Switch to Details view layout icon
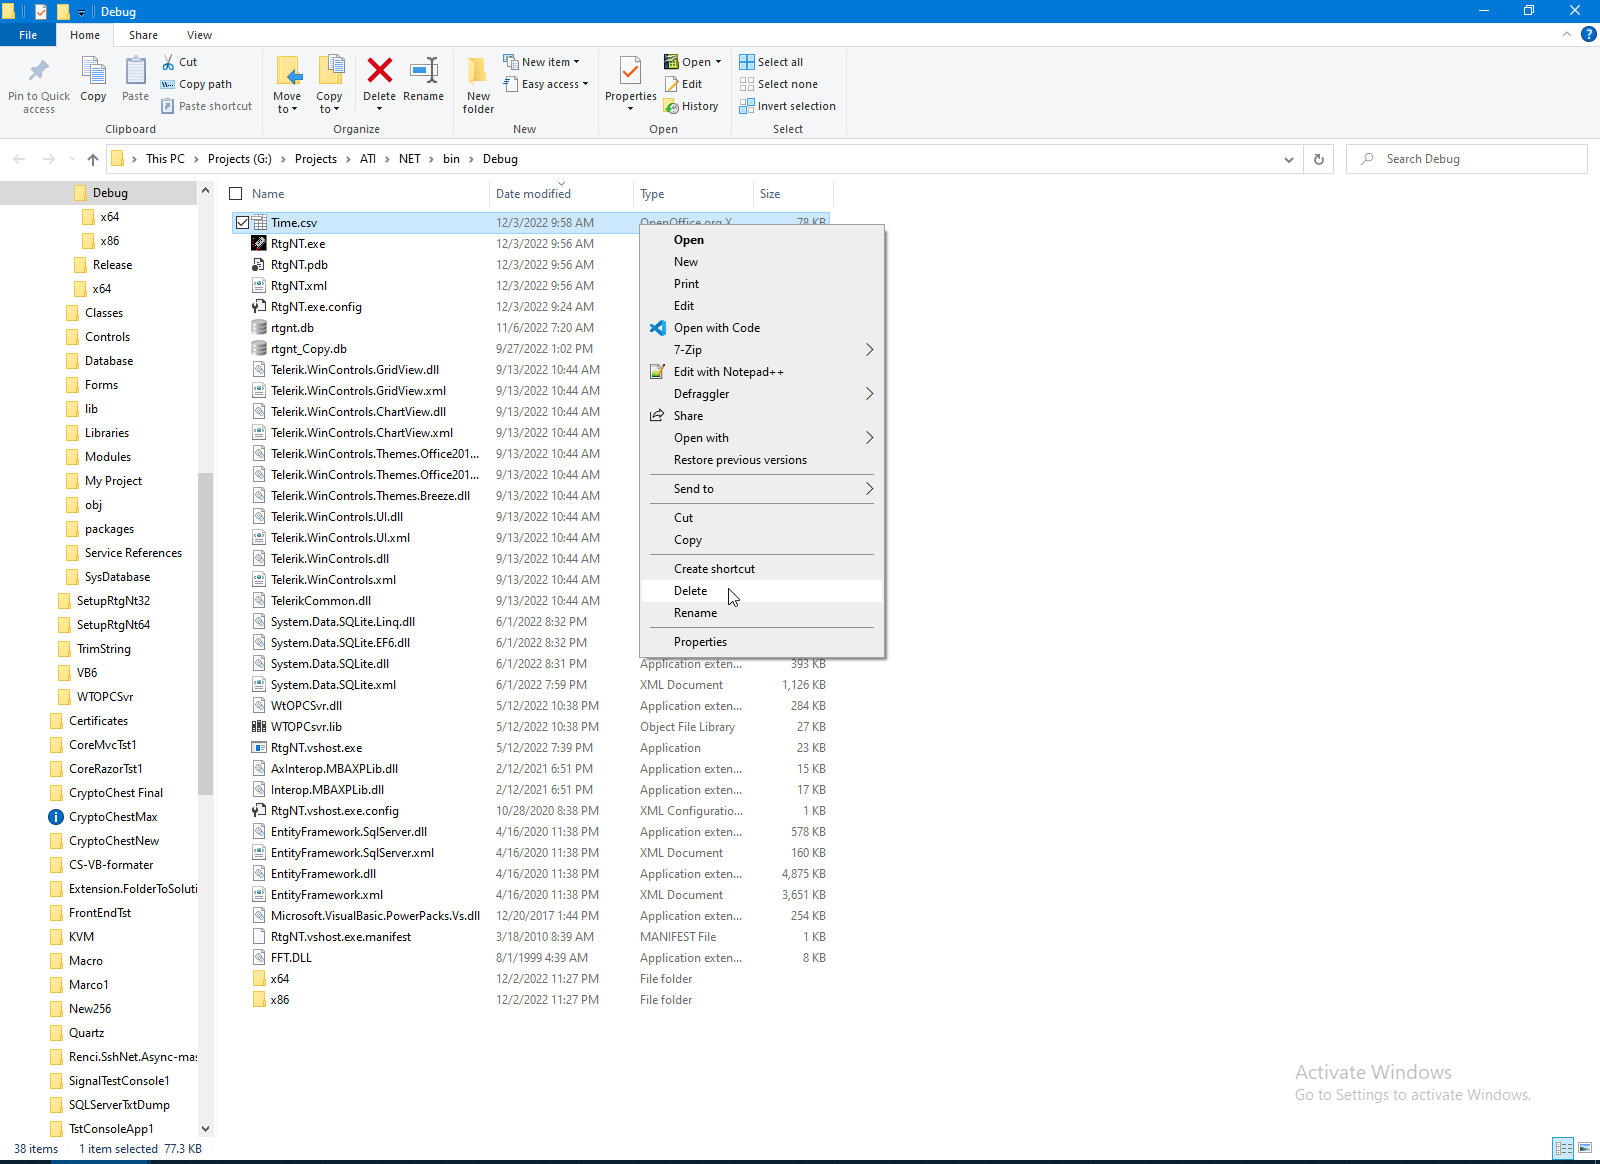 (1563, 1148)
